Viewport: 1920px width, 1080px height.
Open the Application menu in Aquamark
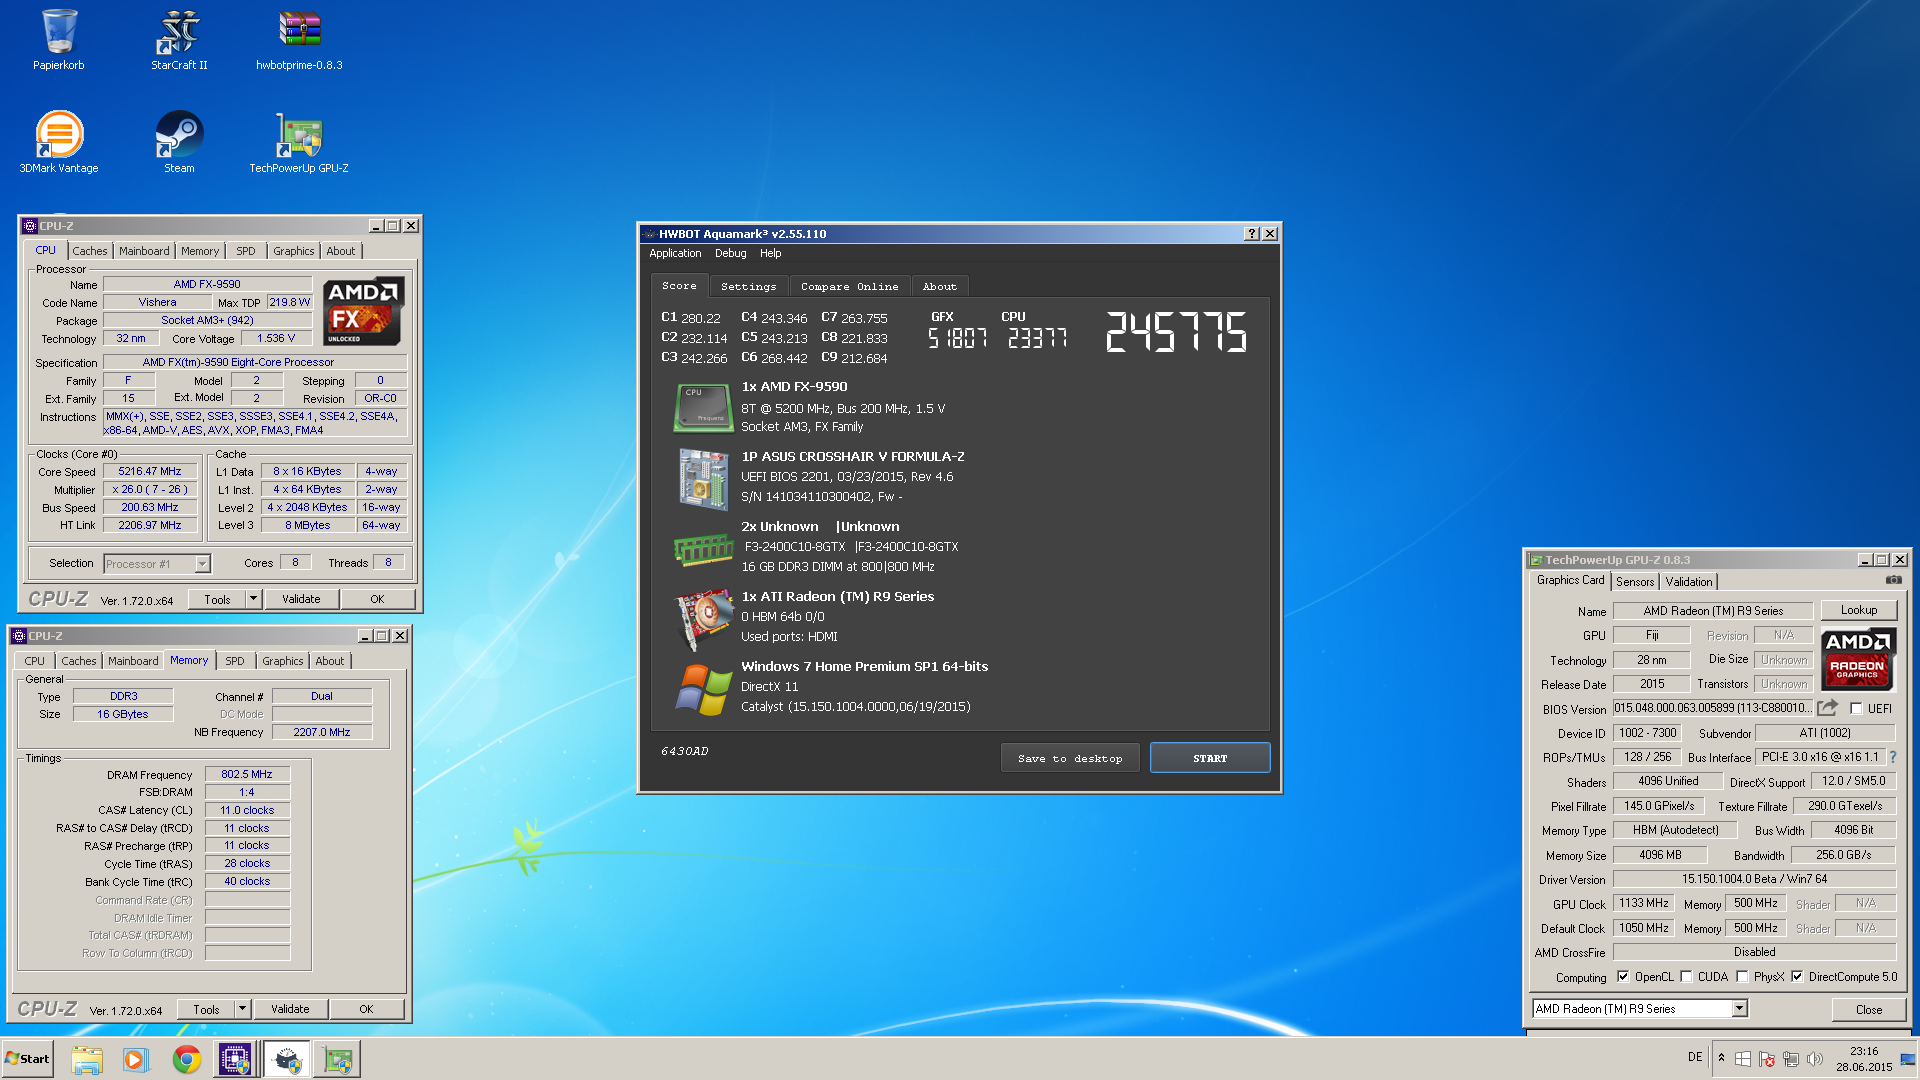[675, 254]
